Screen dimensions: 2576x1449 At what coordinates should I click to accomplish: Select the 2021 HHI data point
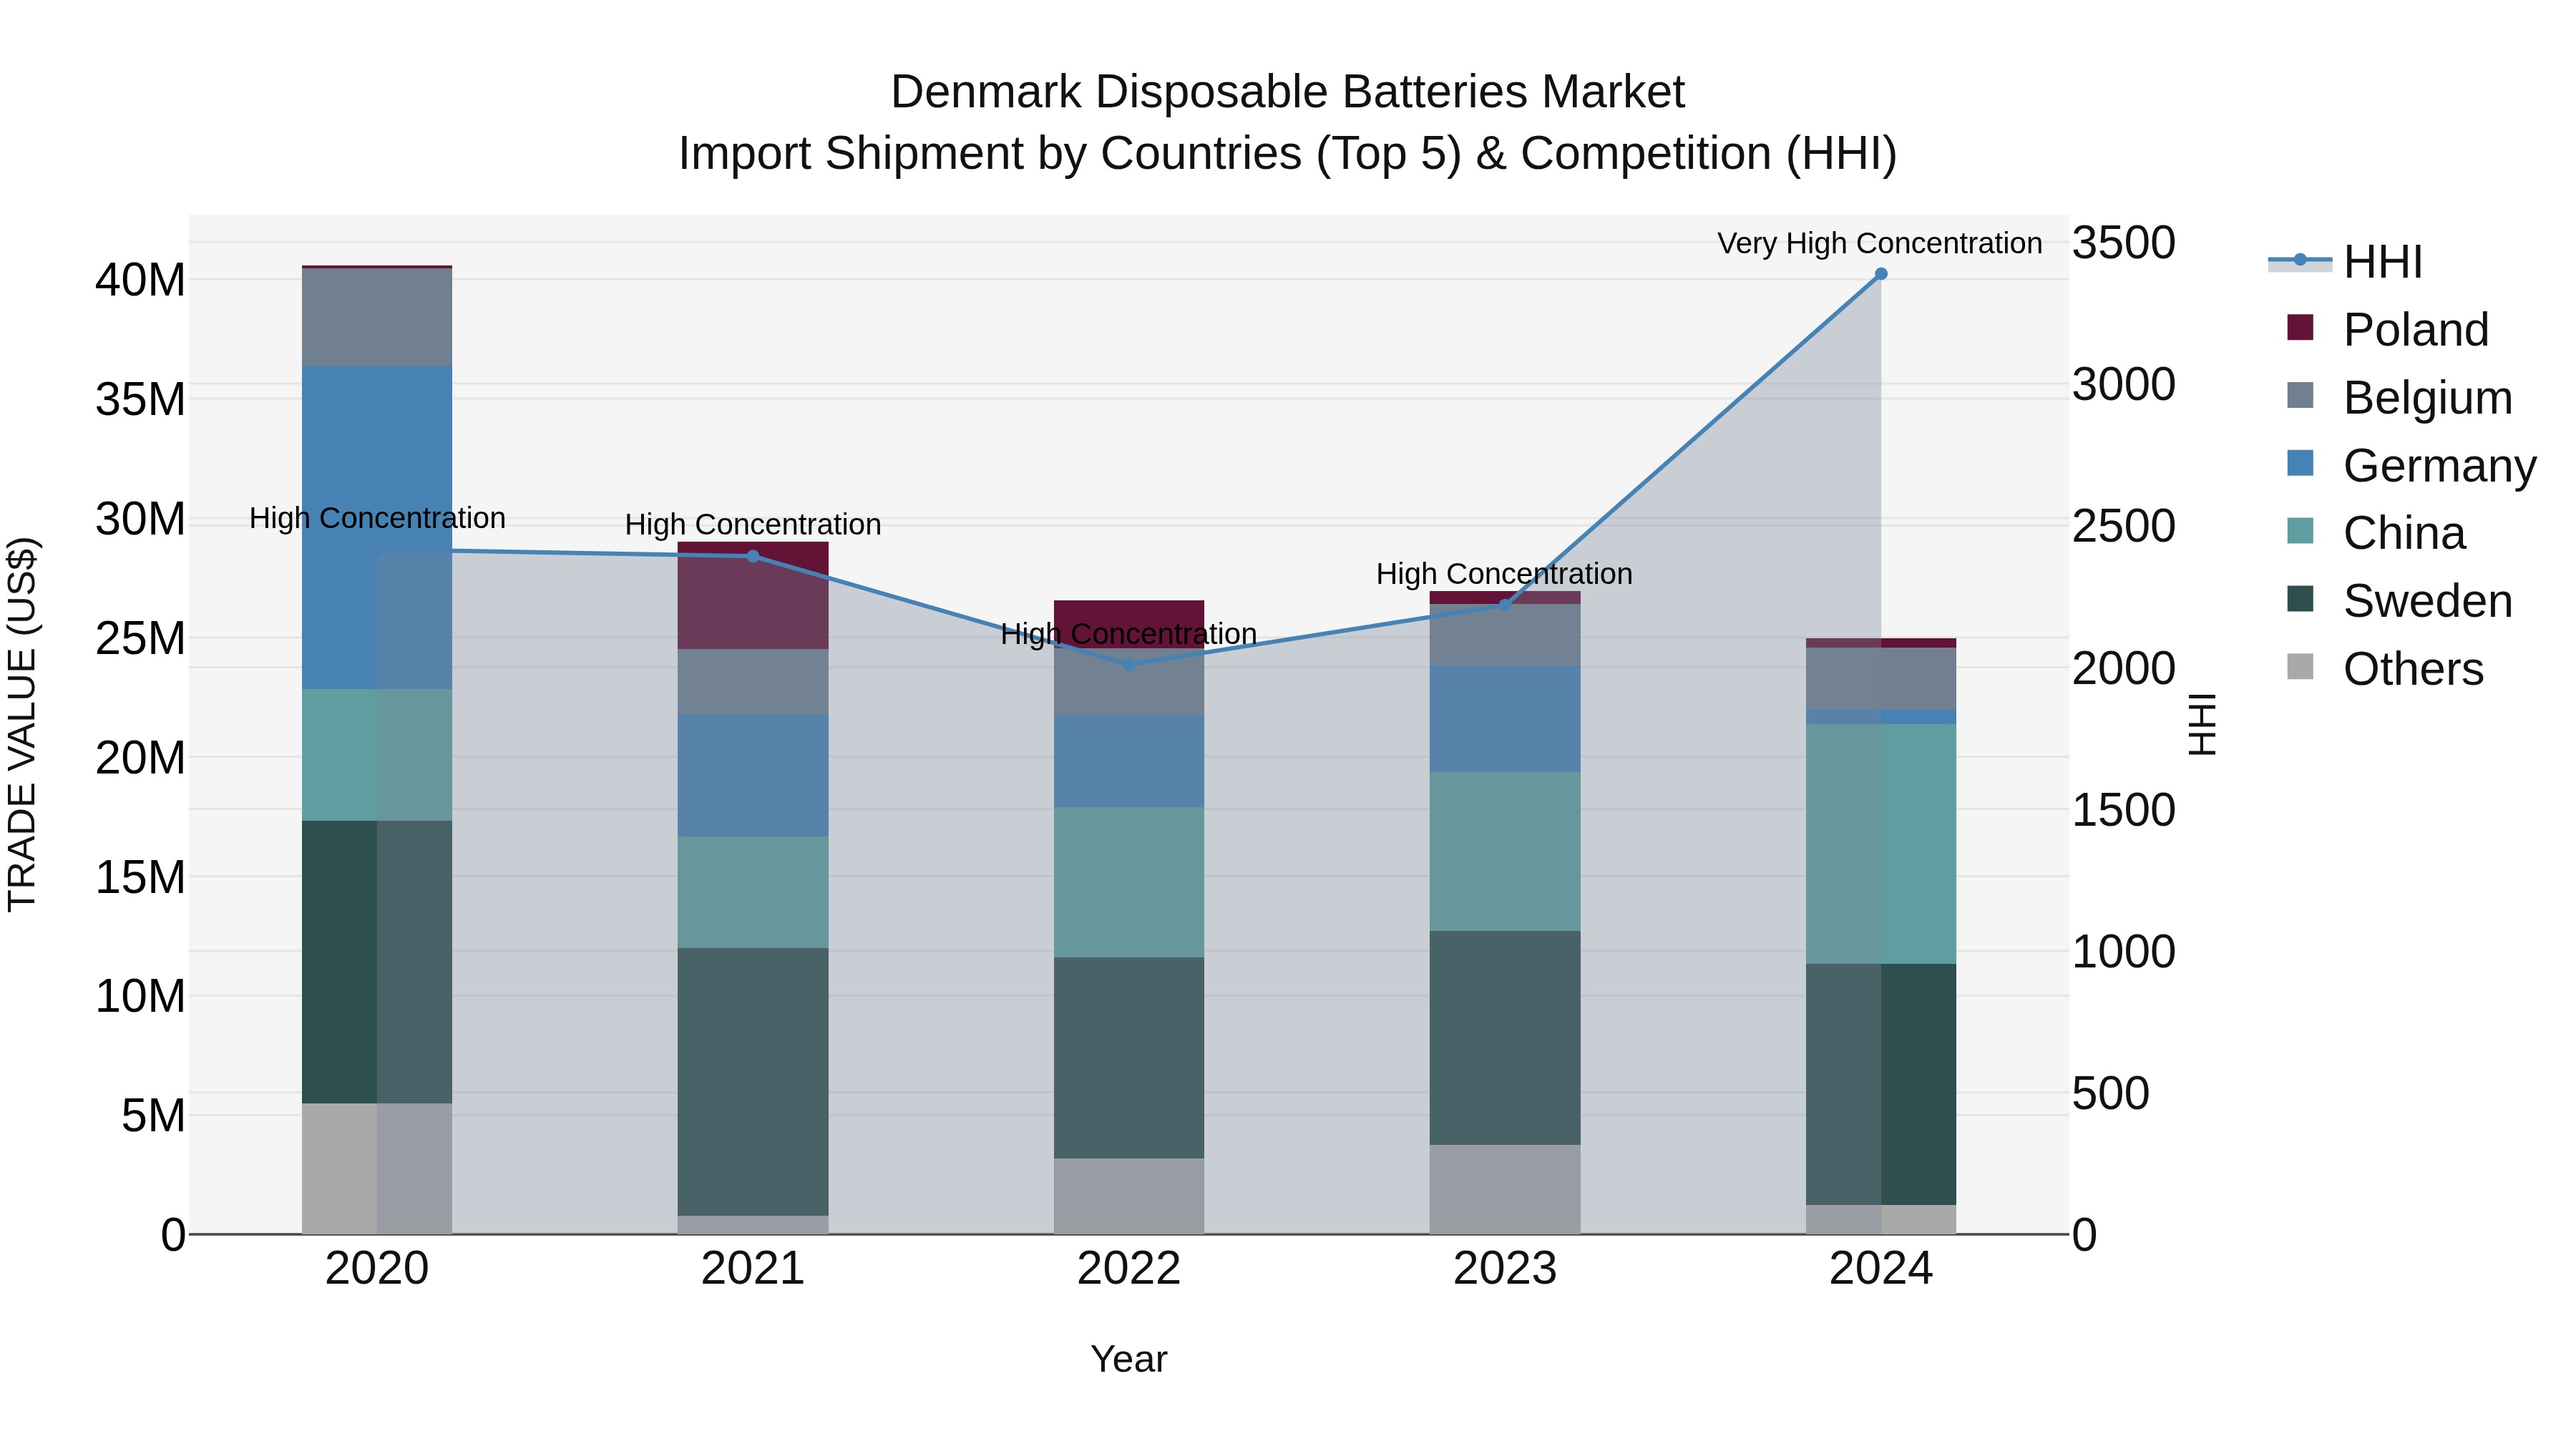click(x=753, y=556)
